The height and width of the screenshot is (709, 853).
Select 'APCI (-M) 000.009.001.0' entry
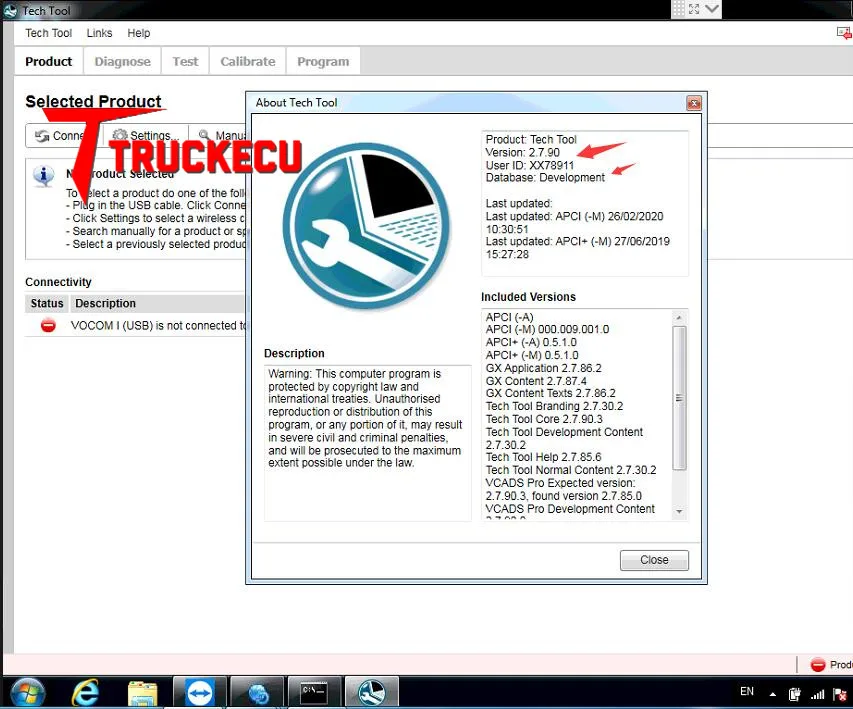[547, 329]
